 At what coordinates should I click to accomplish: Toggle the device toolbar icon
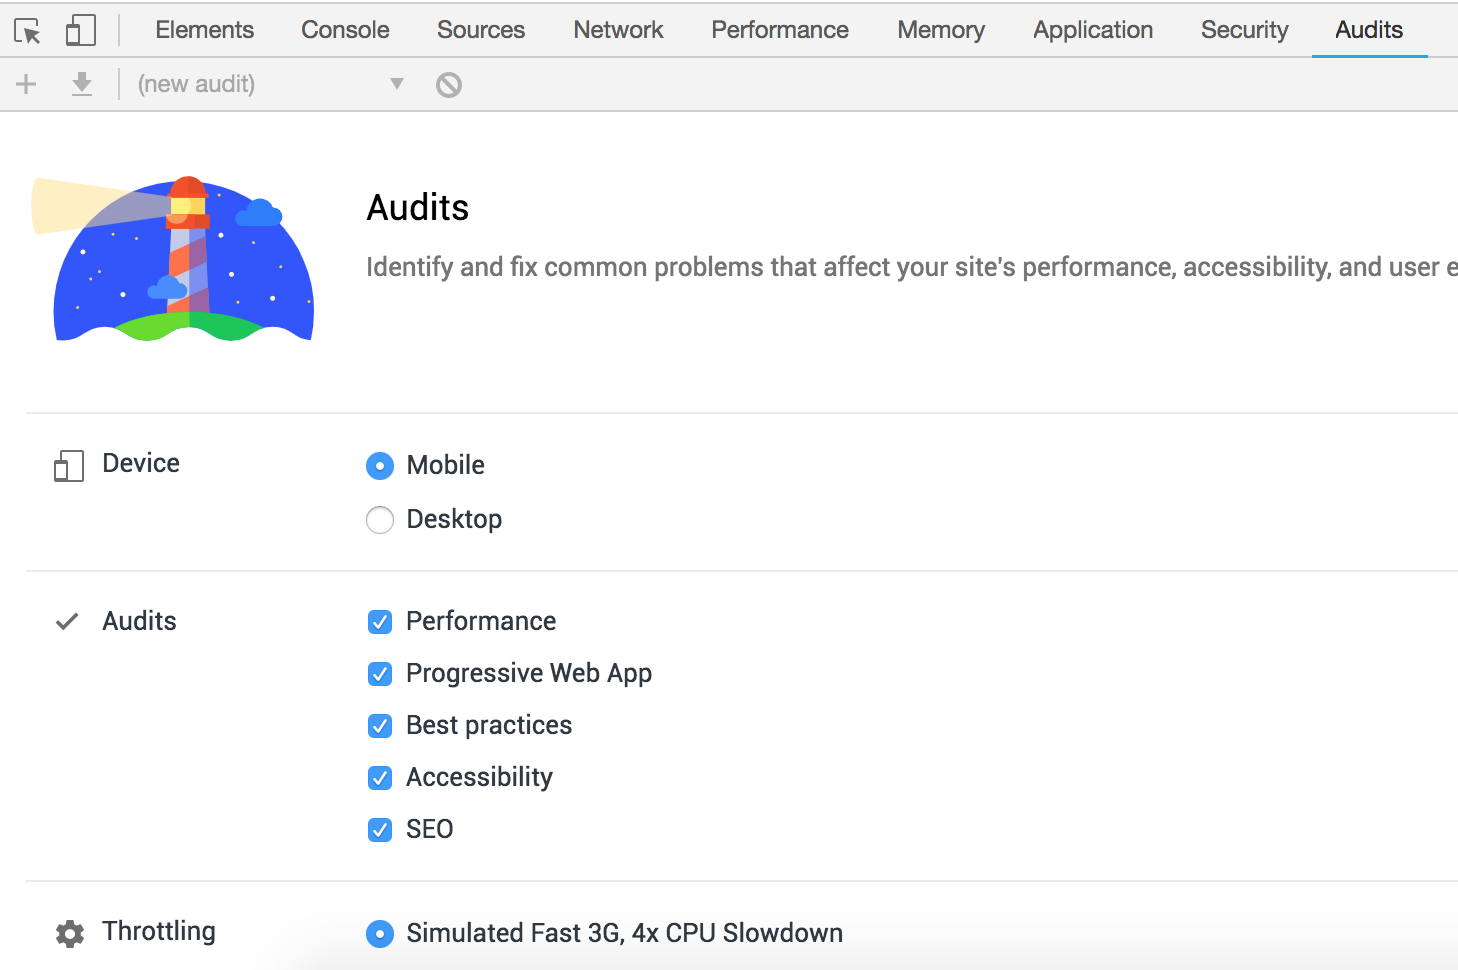(81, 30)
